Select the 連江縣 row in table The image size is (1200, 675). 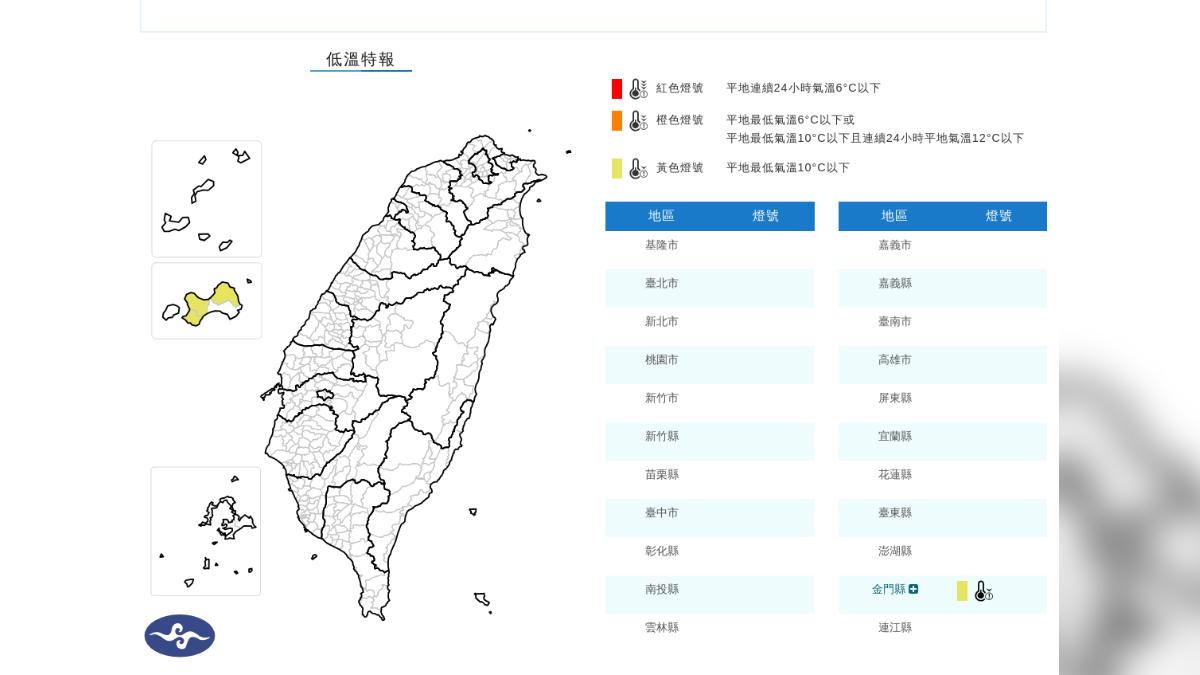tap(942, 628)
